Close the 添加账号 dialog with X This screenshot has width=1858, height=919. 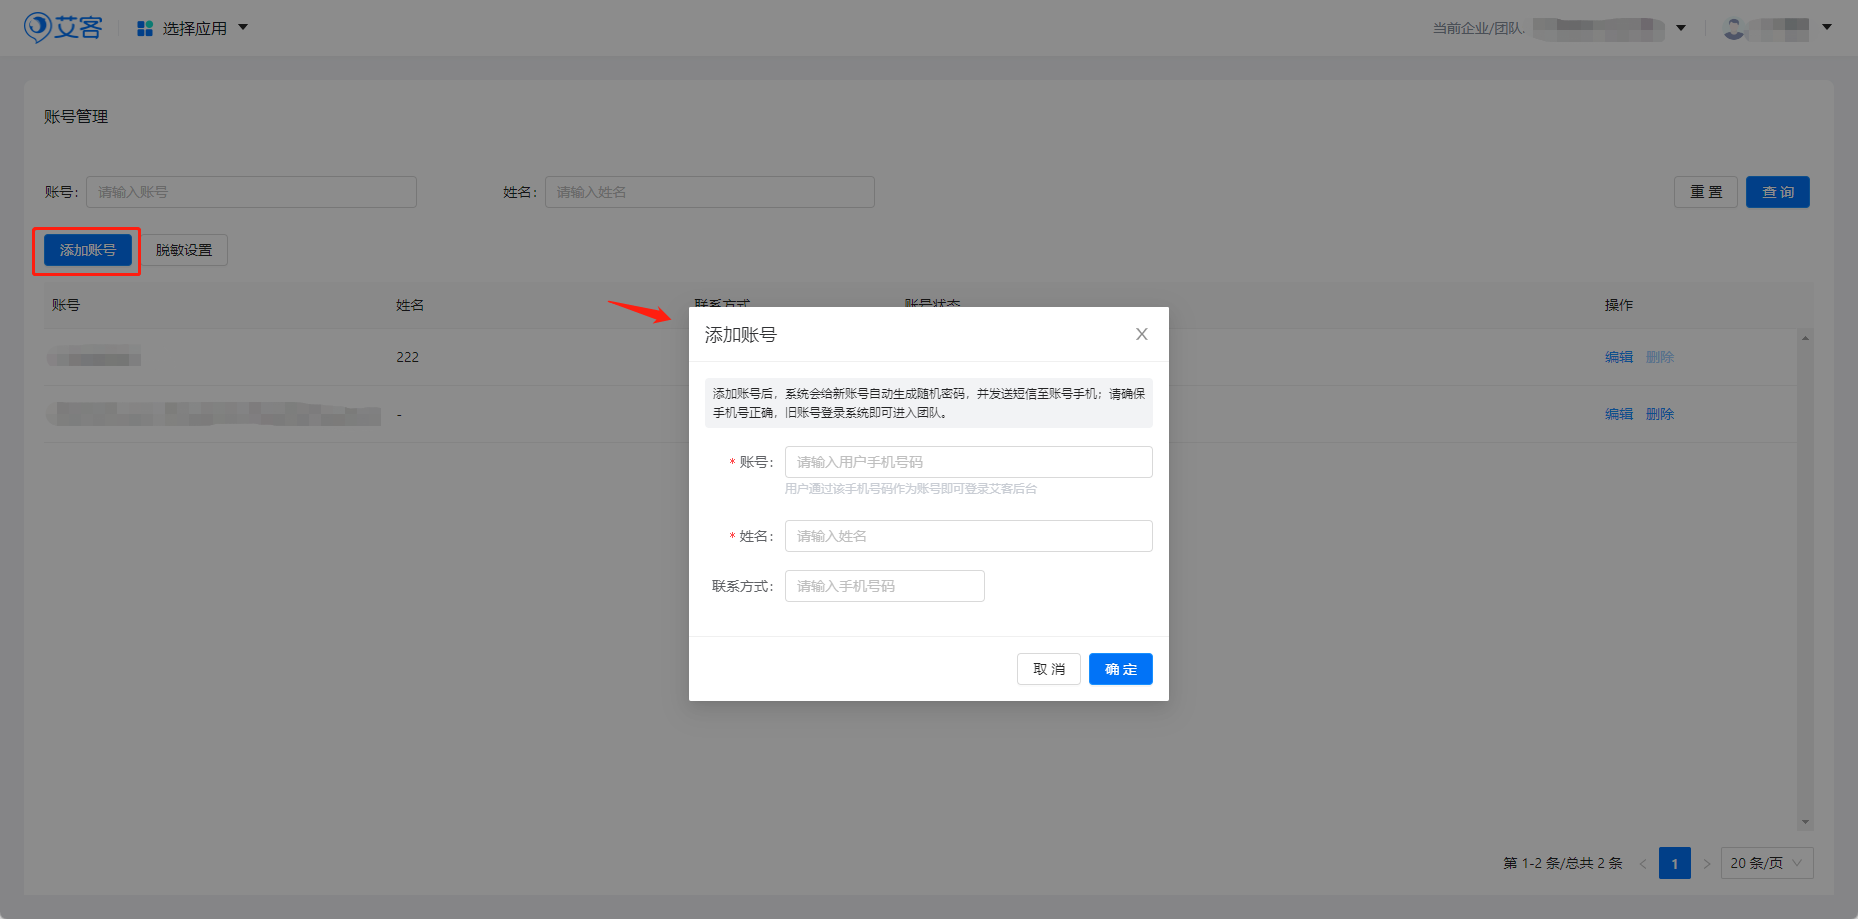(1141, 334)
